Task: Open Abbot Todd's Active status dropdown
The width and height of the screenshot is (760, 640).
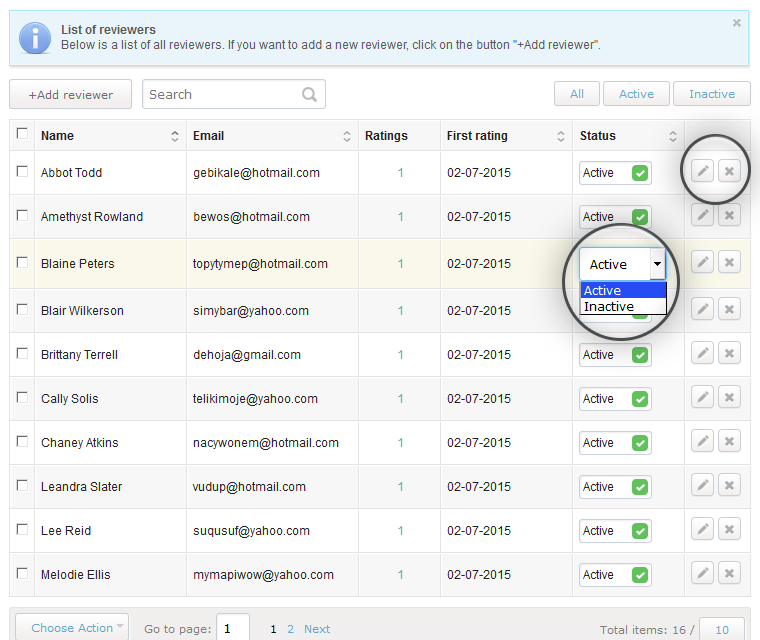Action: [x=615, y=173]
